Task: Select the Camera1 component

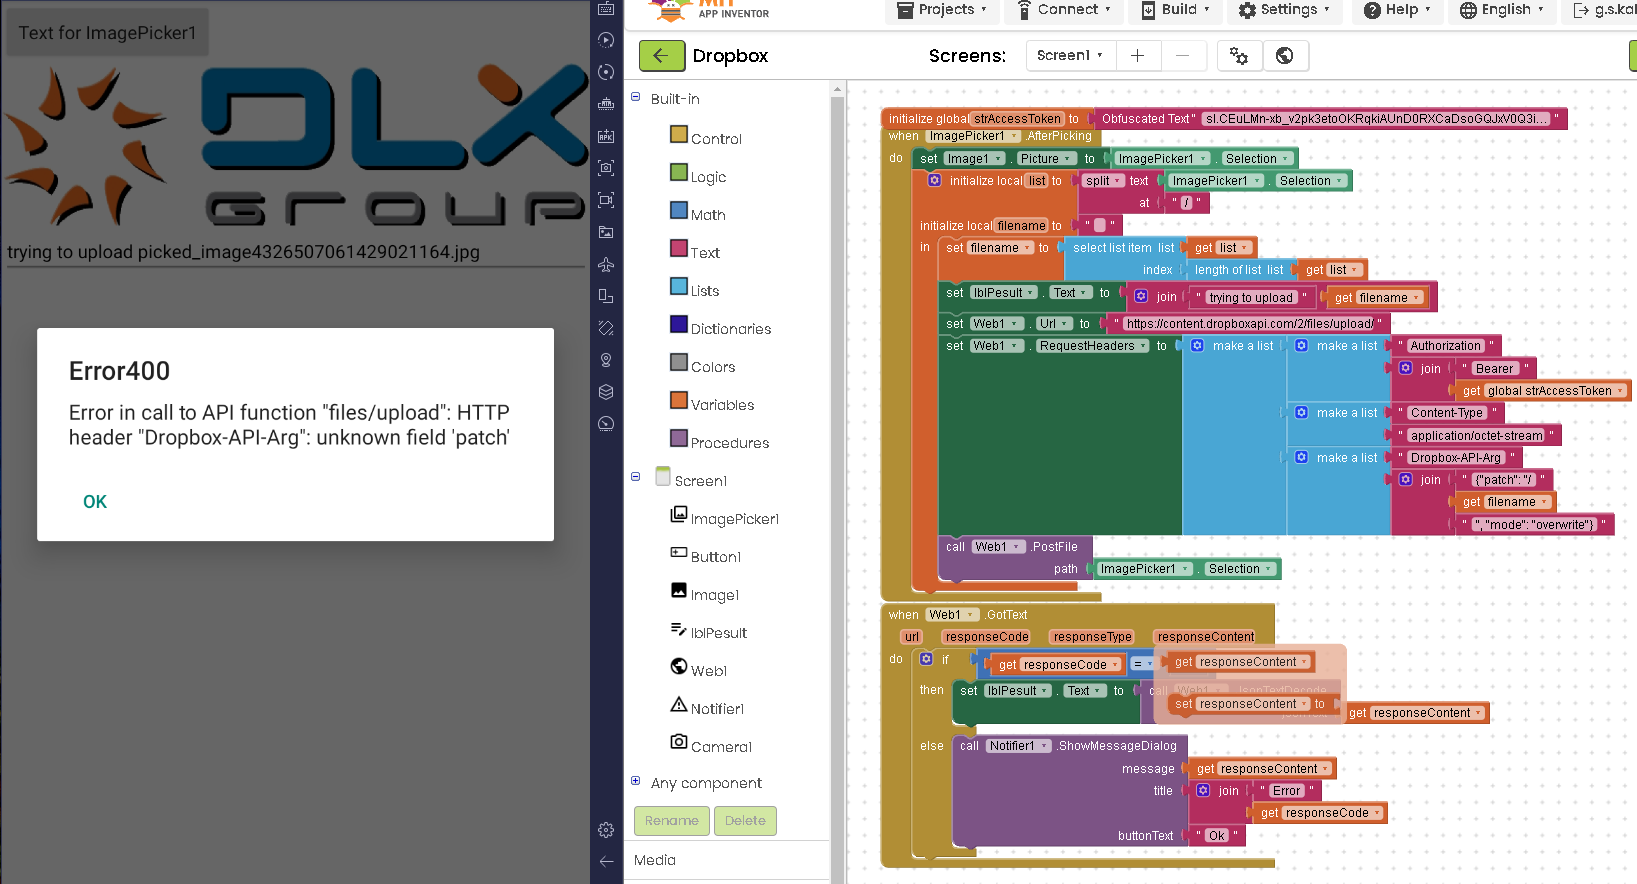Action: (x=720, y=747)
